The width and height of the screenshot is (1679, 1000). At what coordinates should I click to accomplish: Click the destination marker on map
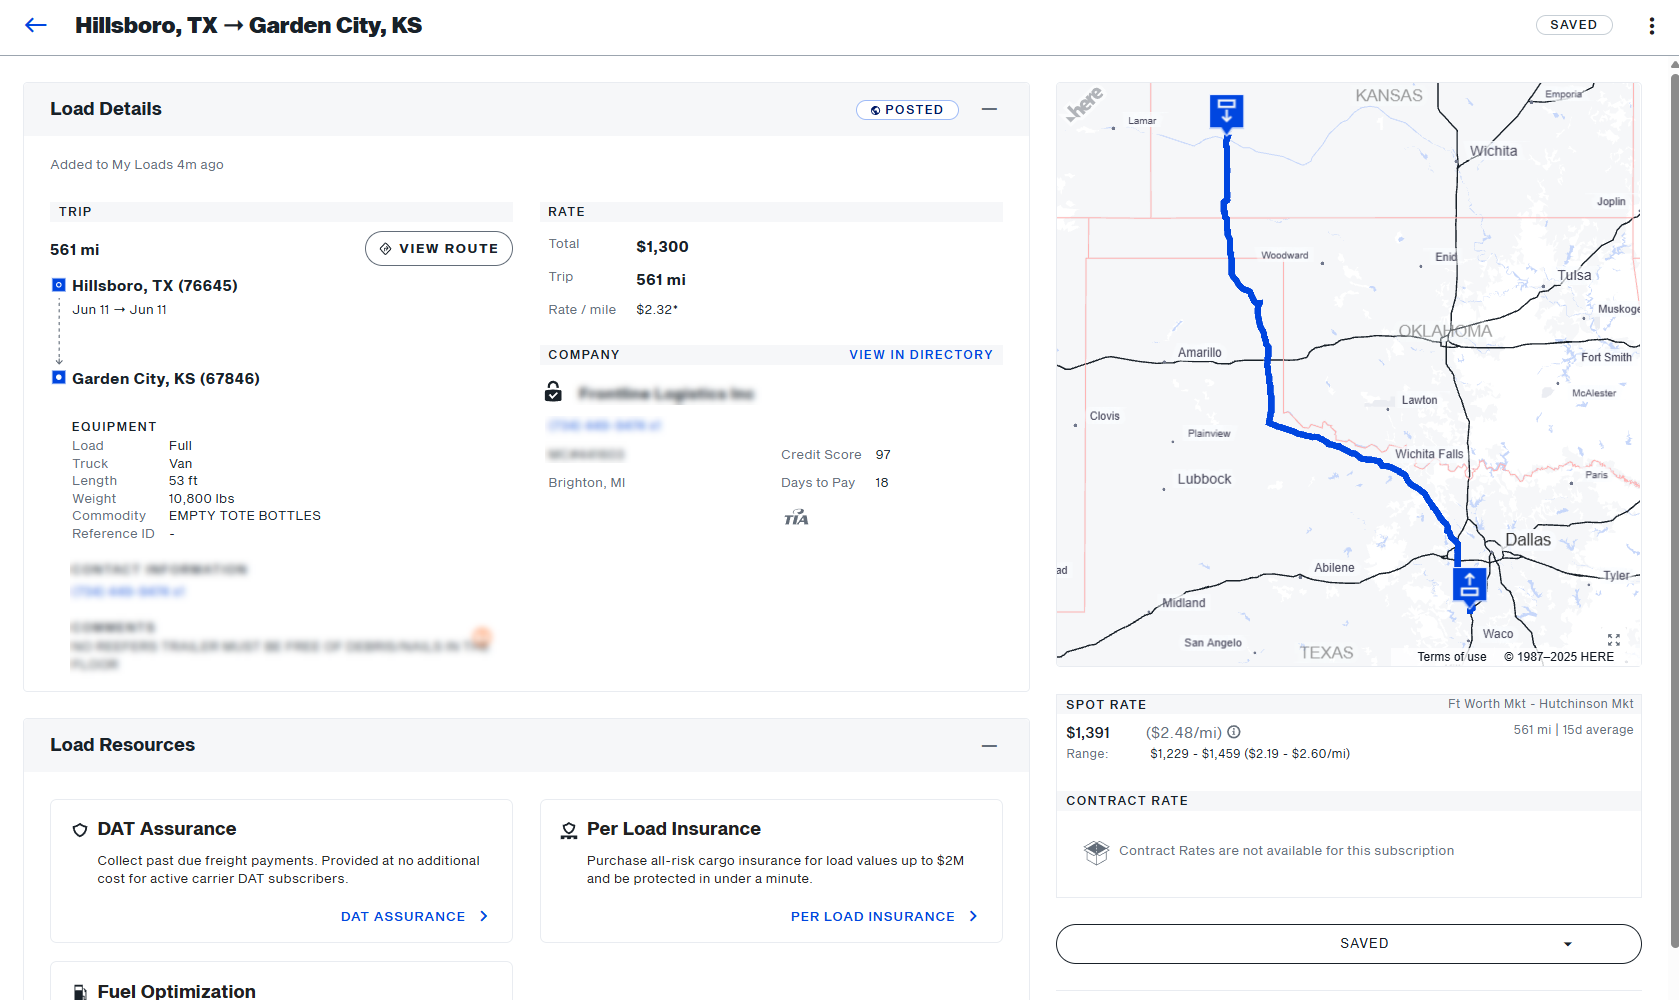tap(1226, 111)
